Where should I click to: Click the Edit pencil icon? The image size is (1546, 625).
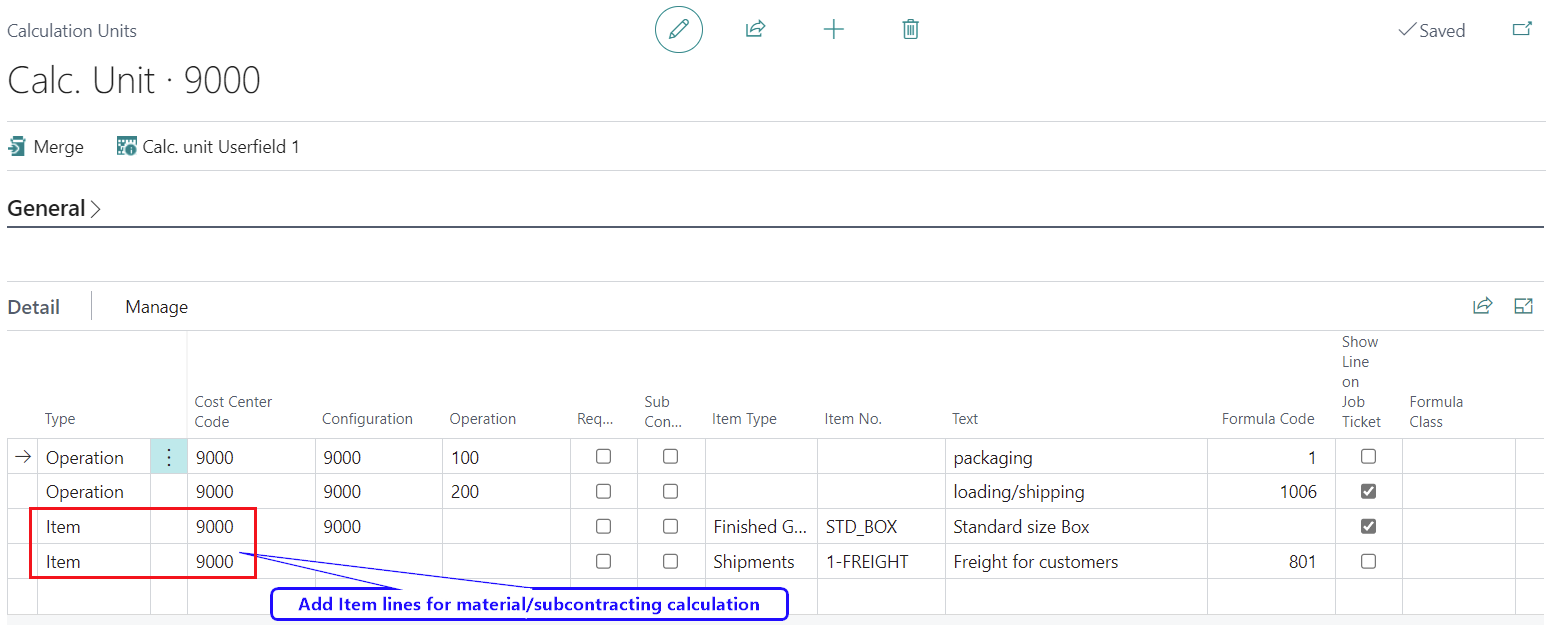pos(679,30)
